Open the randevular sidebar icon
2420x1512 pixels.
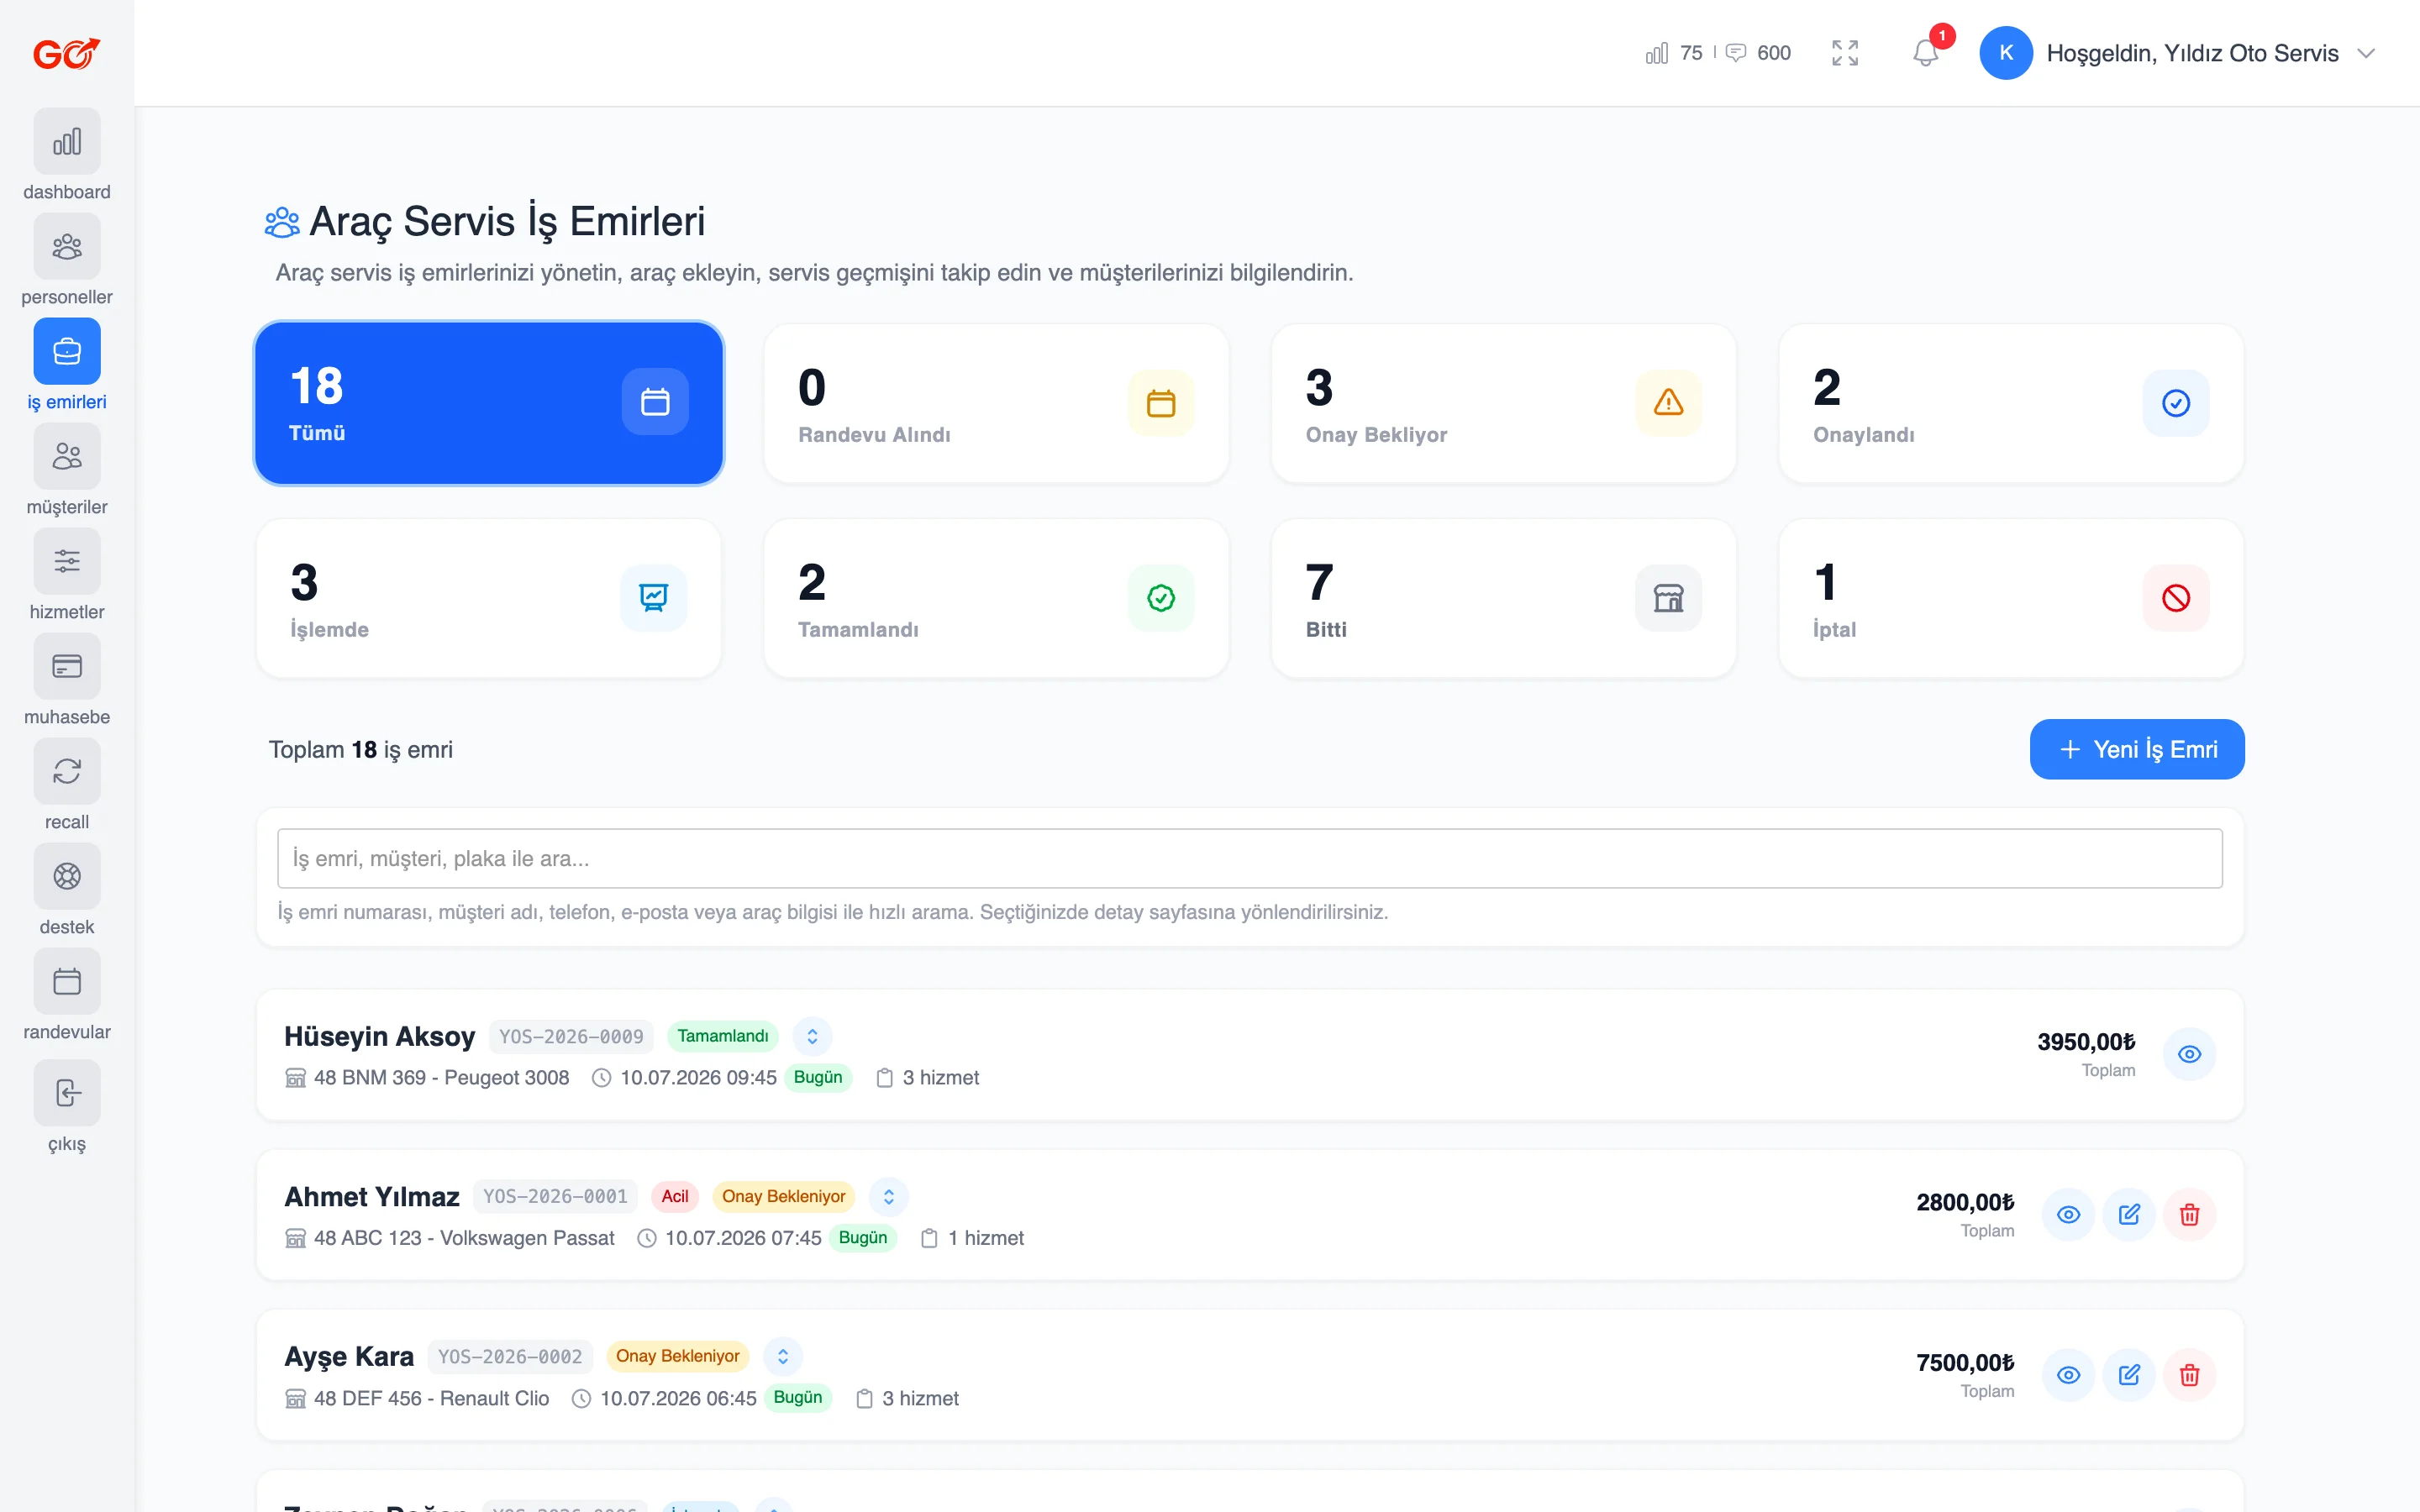[67, 981]
